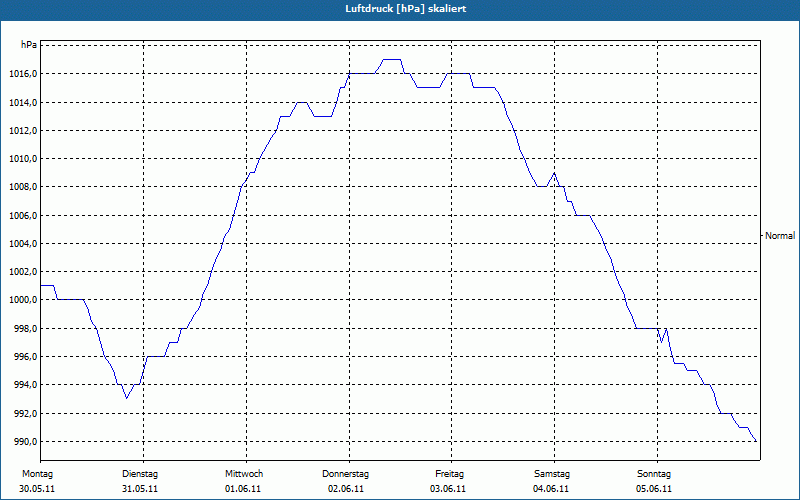
Task: Click the curve's peak at 1017 hPa
Action: point(391,60)
